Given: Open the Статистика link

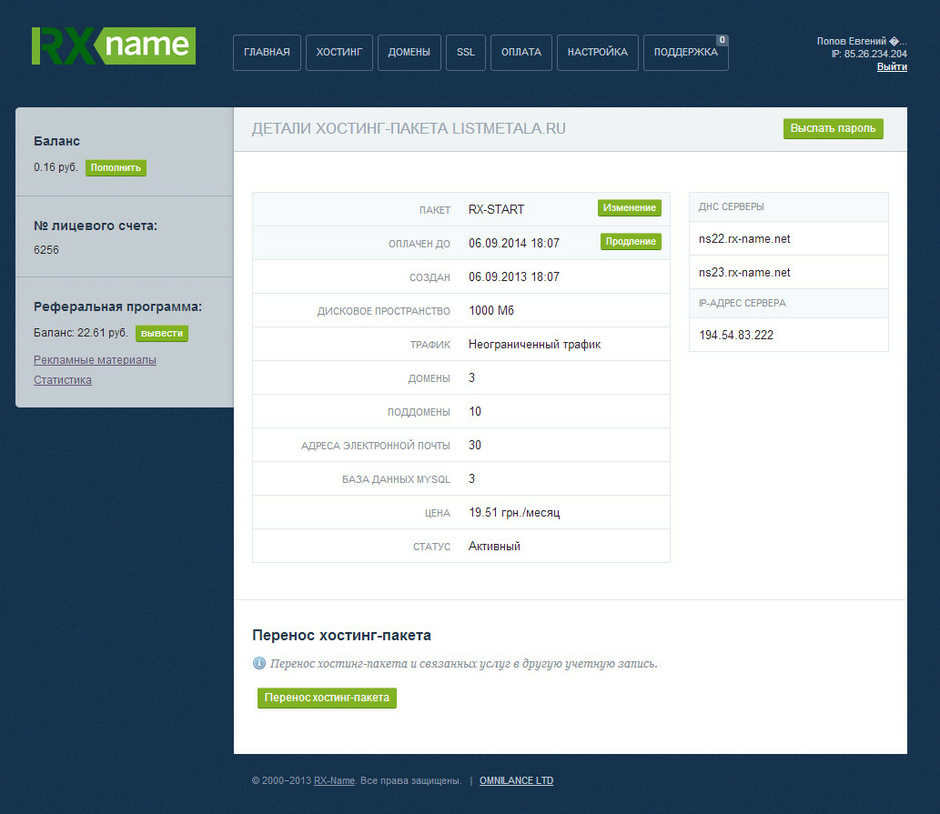Looking at the screenshot, I should click(62, 380).
